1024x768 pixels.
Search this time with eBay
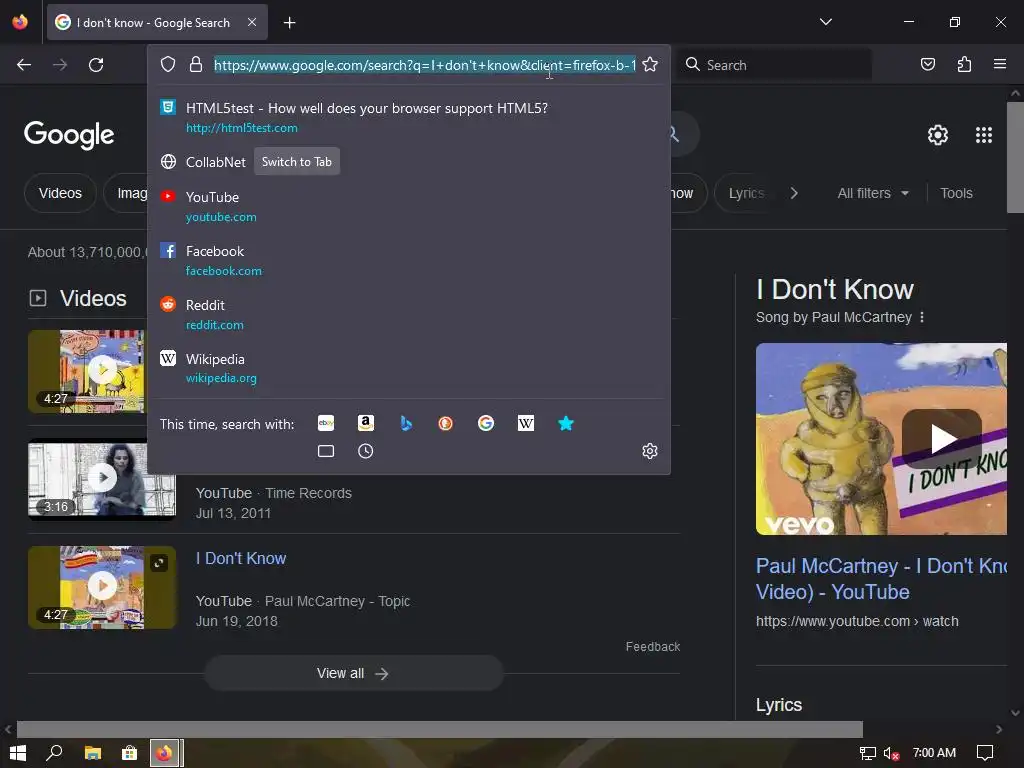pyautogui.click(x=326, y=423)
